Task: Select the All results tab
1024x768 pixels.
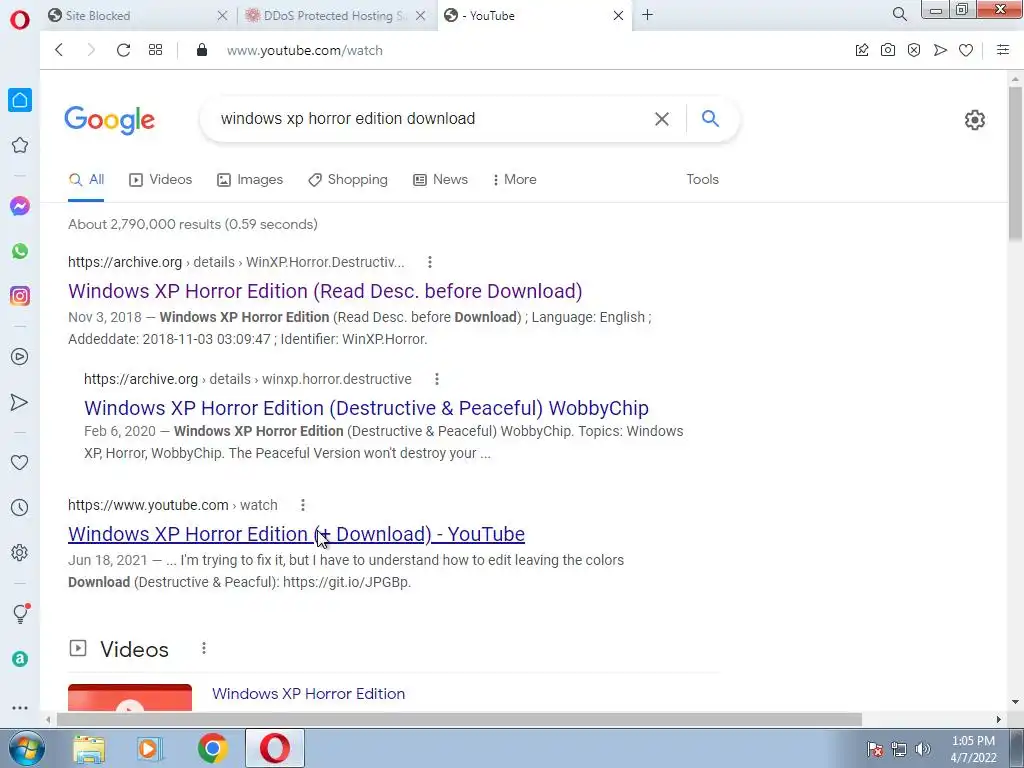Action: (86, 180)
